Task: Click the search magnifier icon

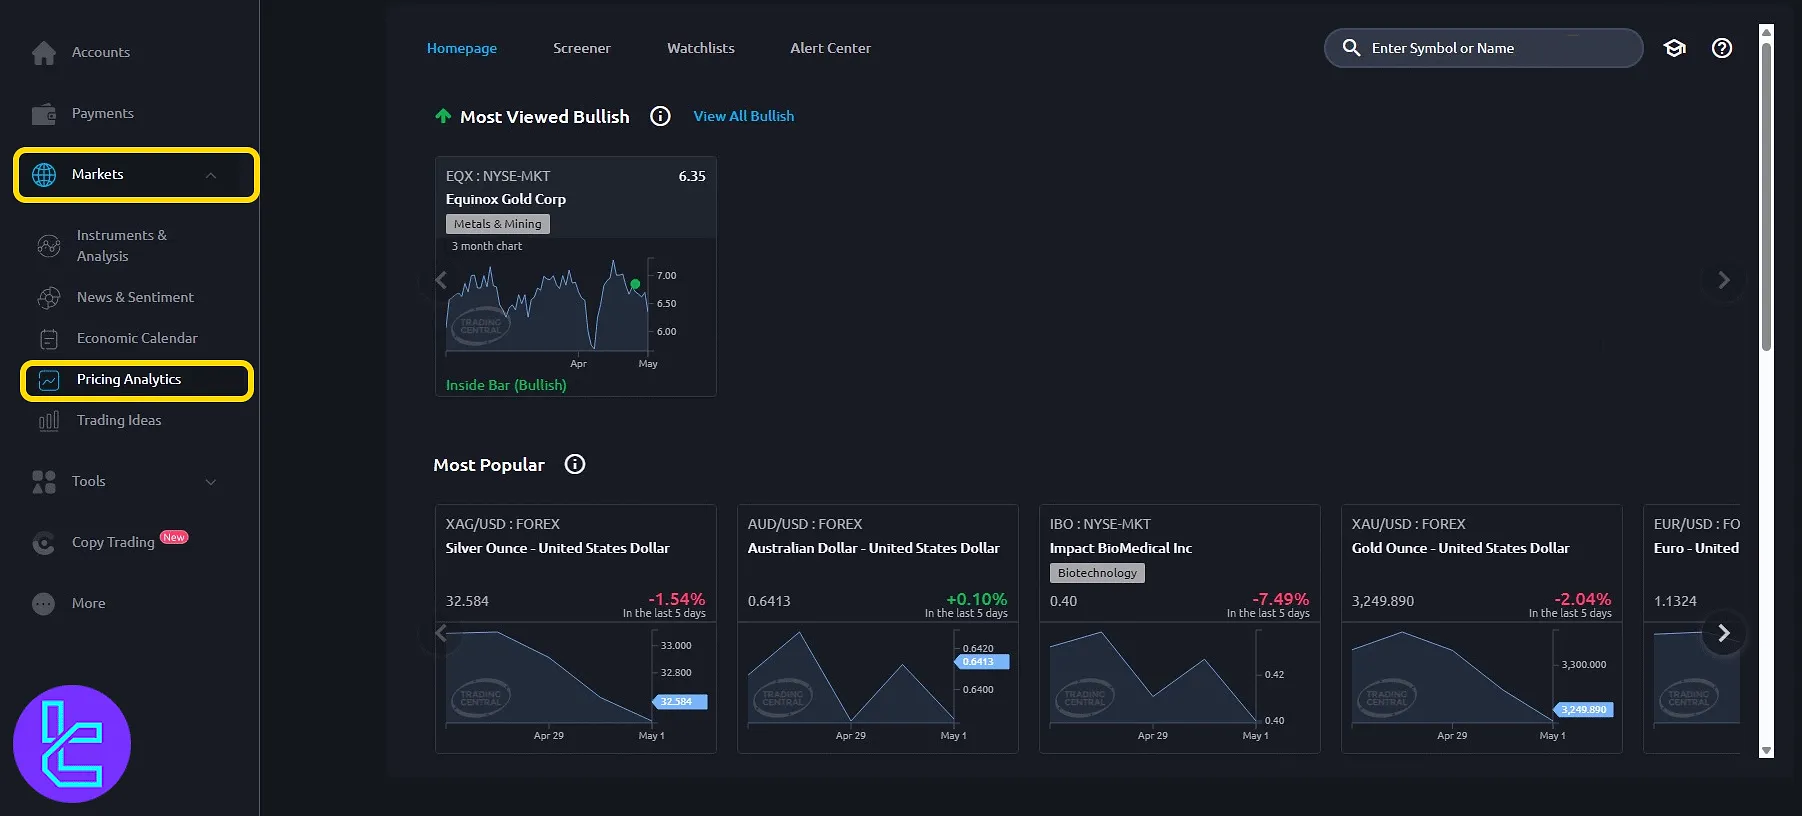Action: click(x=1351, y=48)
